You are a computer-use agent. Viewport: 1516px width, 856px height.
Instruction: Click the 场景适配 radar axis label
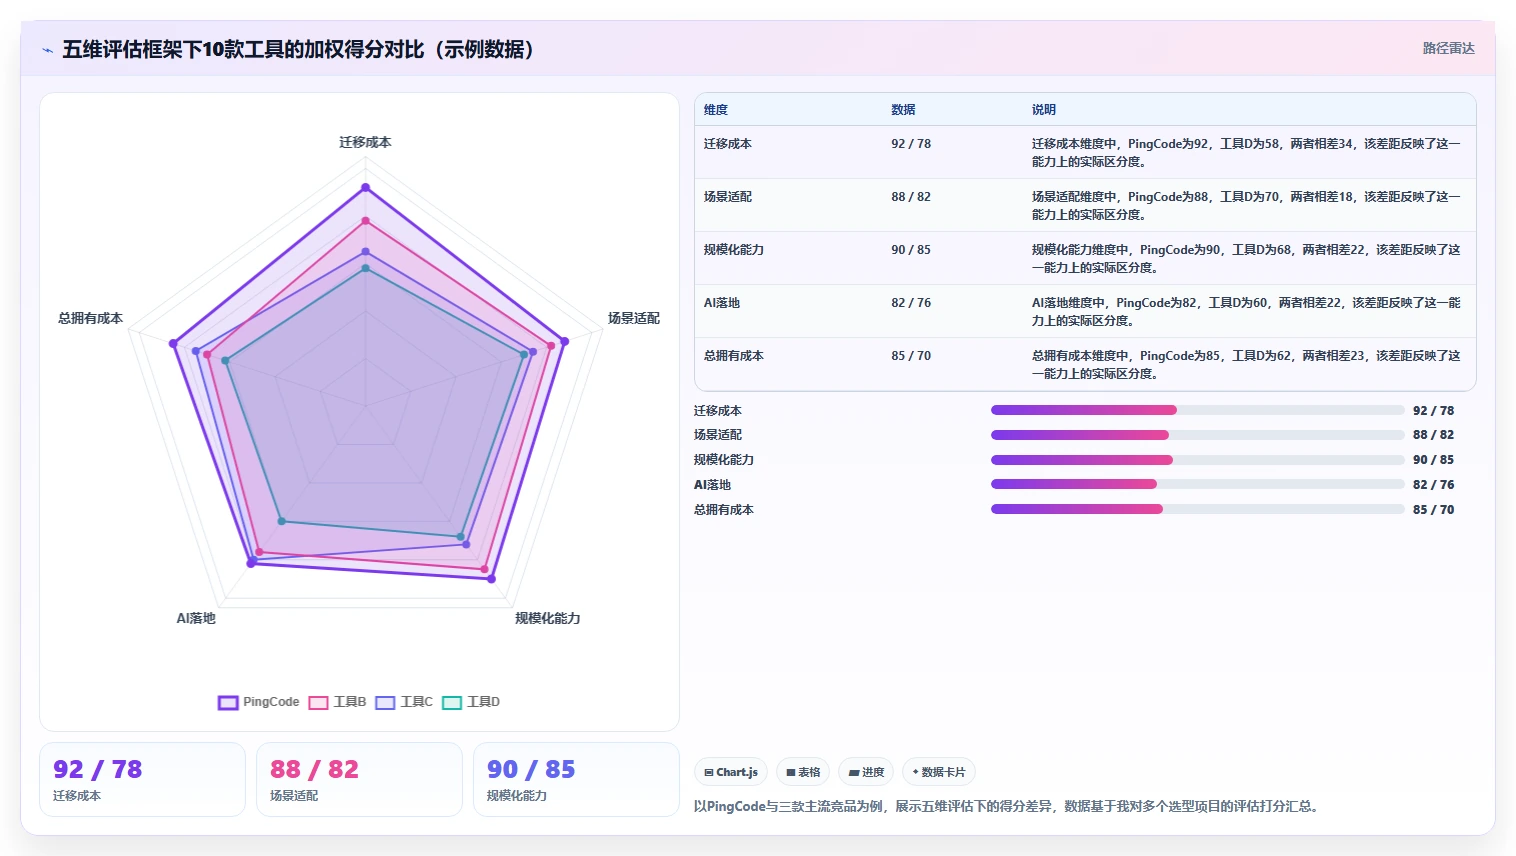pyautogui.click(x=634, y=318)
